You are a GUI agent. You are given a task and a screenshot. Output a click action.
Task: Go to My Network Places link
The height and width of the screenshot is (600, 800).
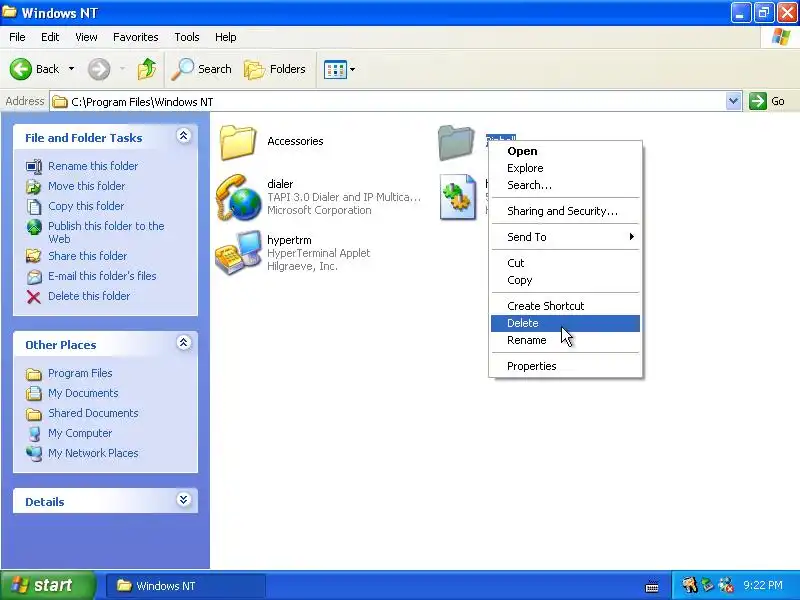(93, 453)
